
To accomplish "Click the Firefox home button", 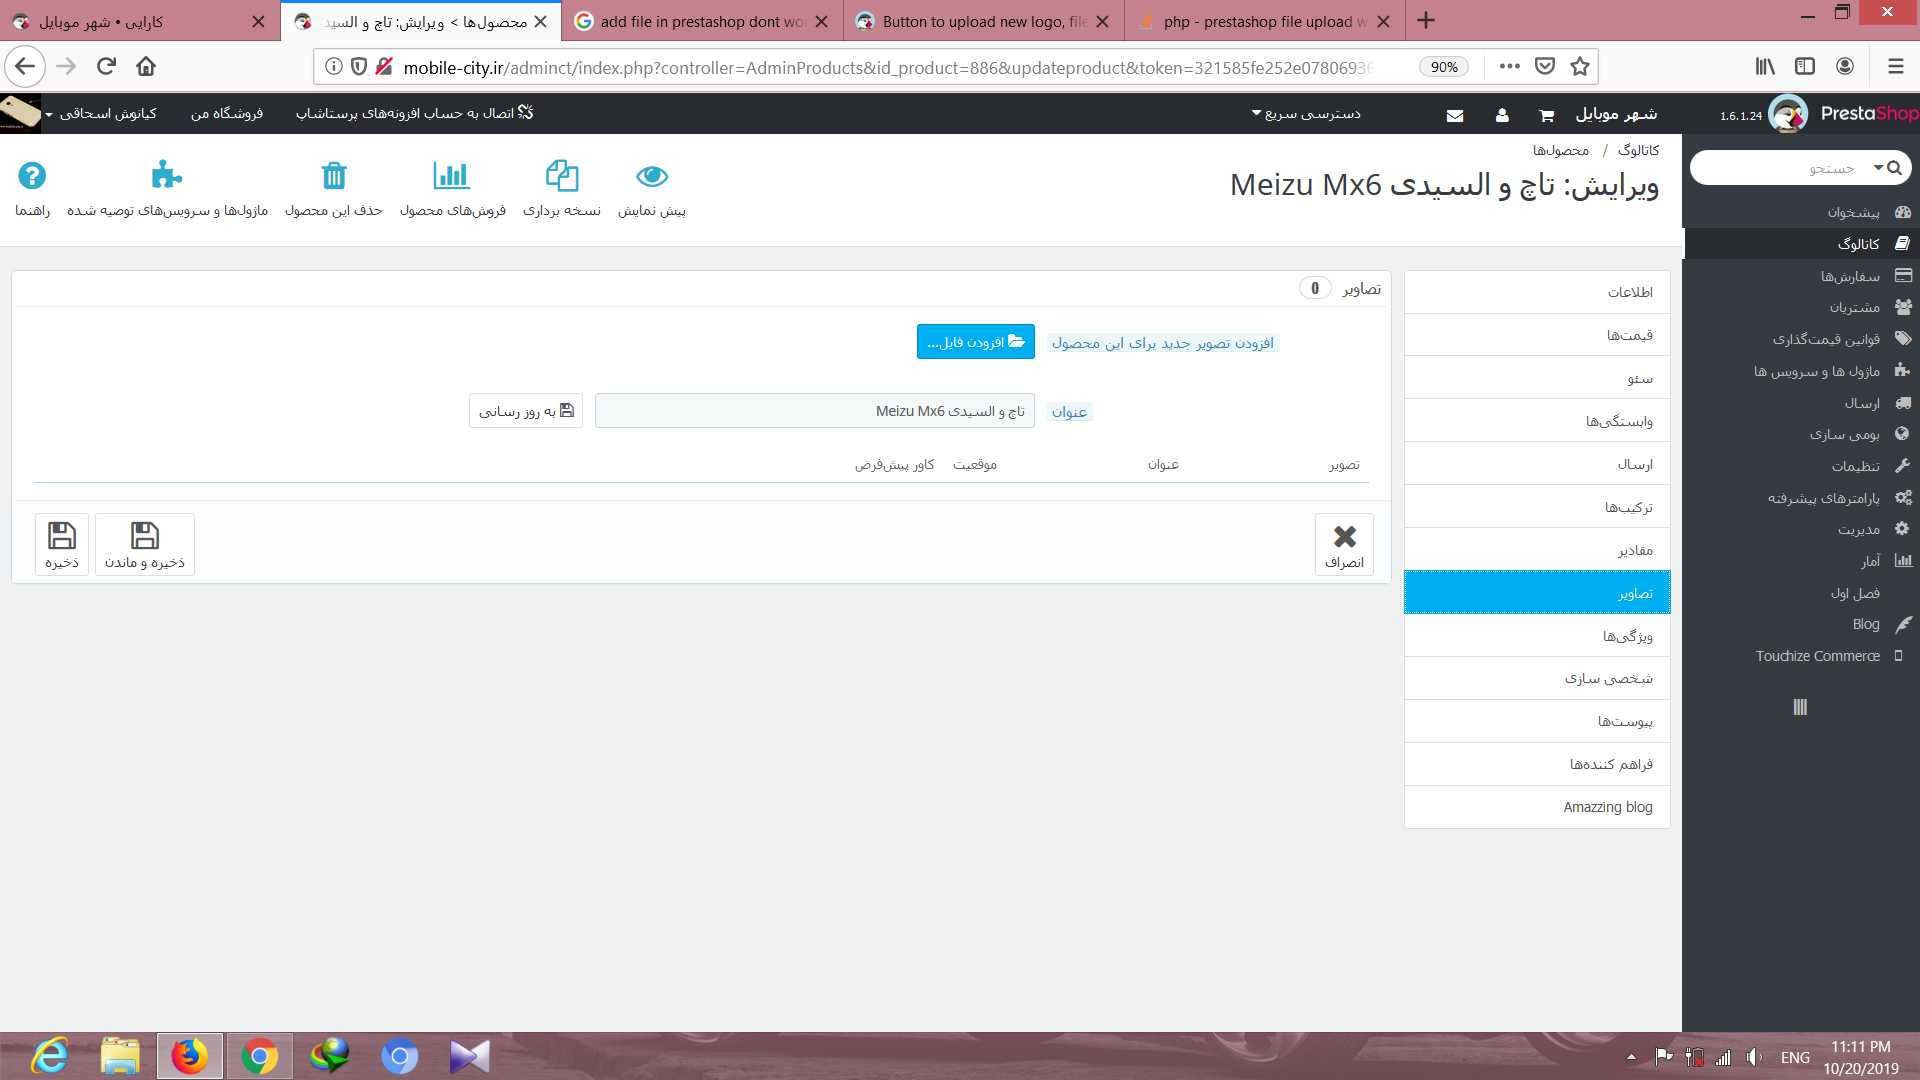I will tap(146, 66).
